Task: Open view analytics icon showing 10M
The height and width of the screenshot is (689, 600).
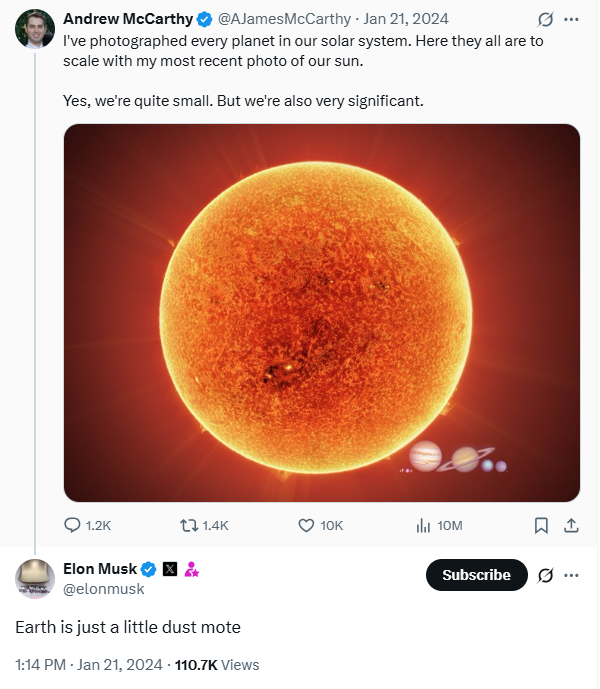Action: (423, 525)
